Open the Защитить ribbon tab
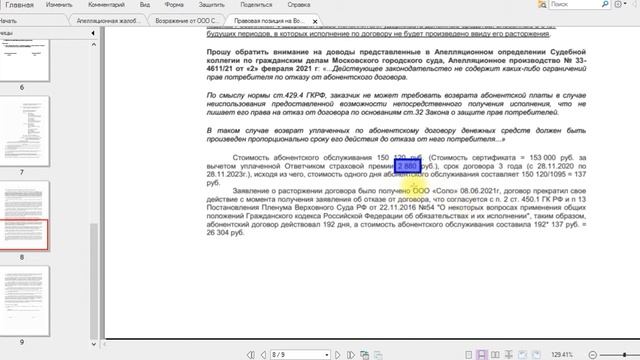Viewport: 640px width, 360px height. pyautogui.click(x=211, y=5)
